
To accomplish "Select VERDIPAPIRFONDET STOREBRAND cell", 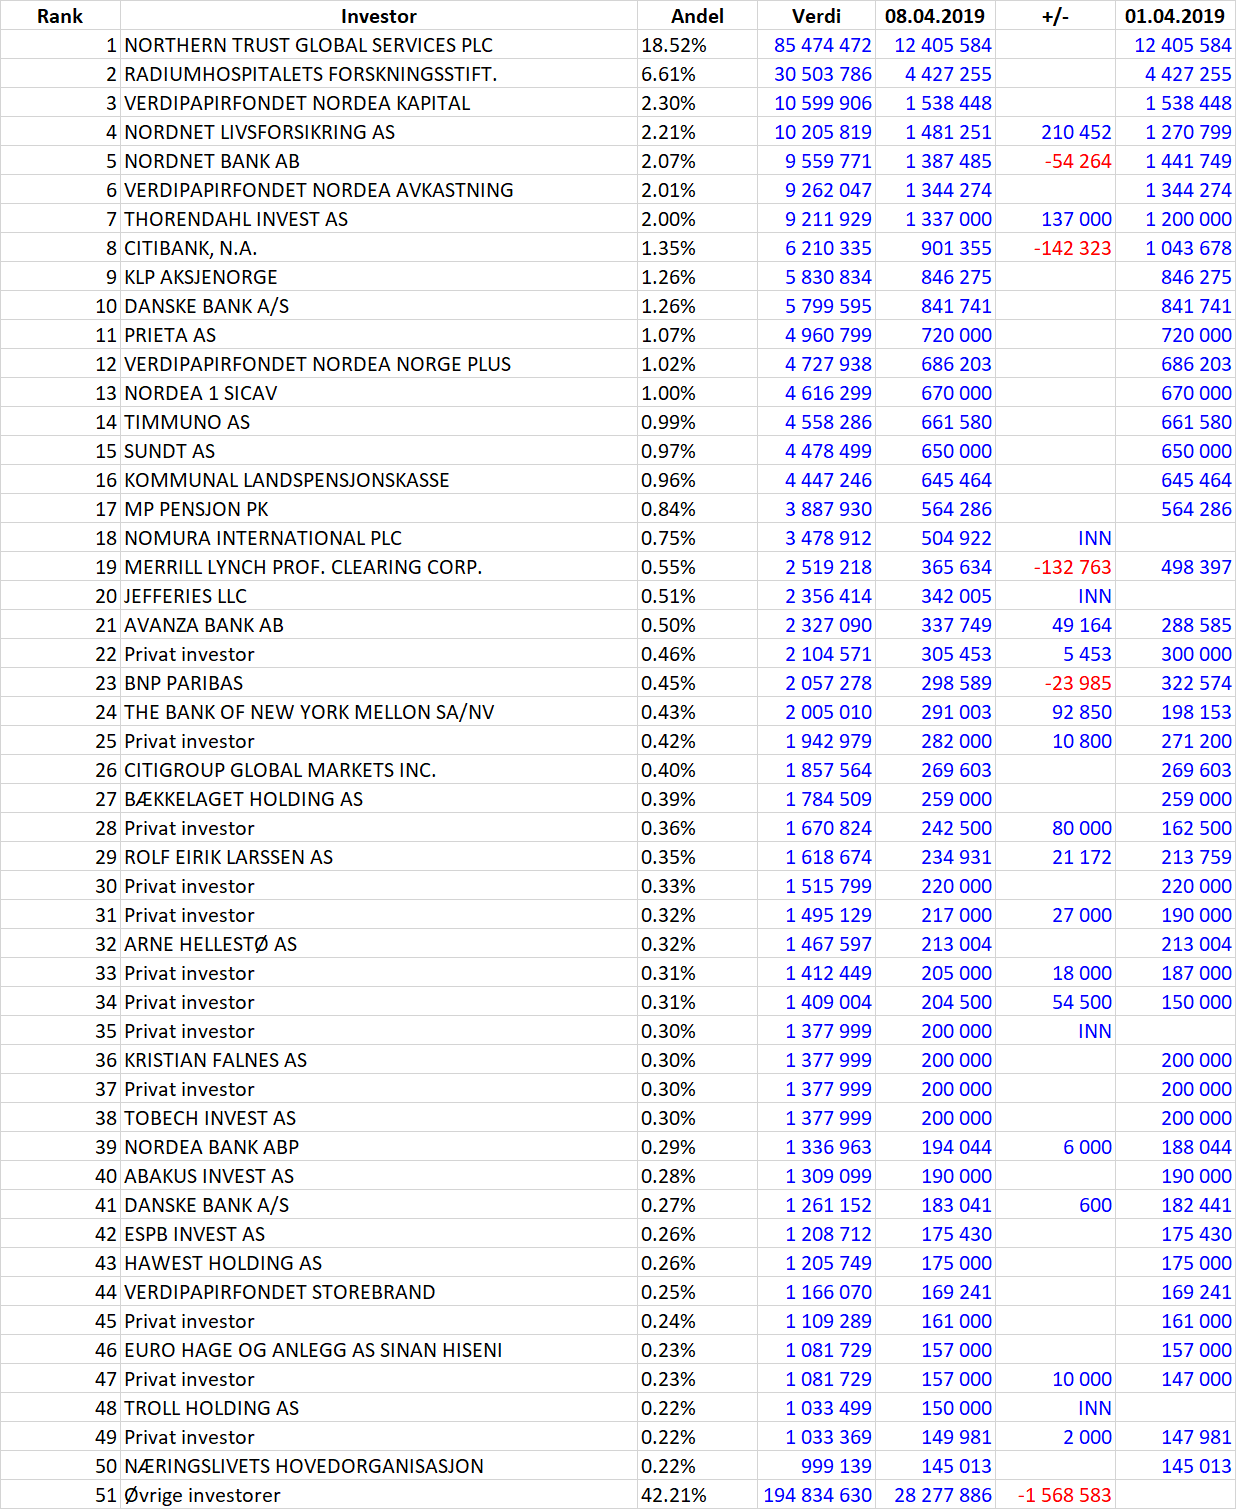I will [378, 1292].
